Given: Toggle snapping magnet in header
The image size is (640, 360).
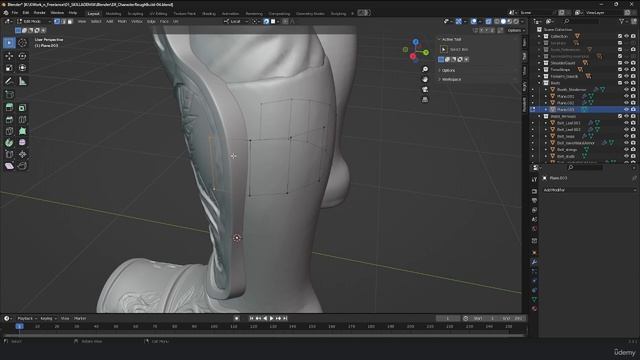Looking at the screenshot, I should [x=266, y=21].
